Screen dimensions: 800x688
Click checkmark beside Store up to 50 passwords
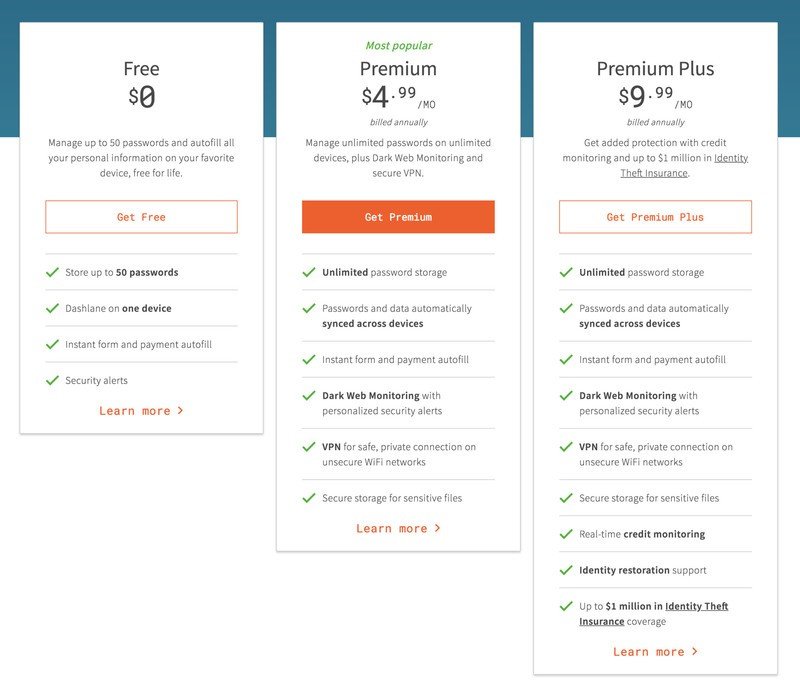pos(52,272)
